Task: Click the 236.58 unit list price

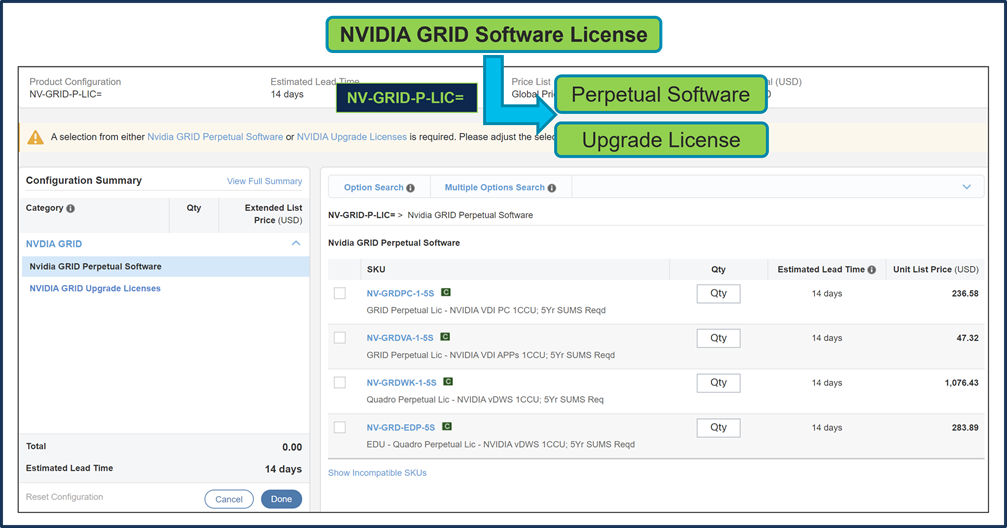Action: tap(965, 294)
